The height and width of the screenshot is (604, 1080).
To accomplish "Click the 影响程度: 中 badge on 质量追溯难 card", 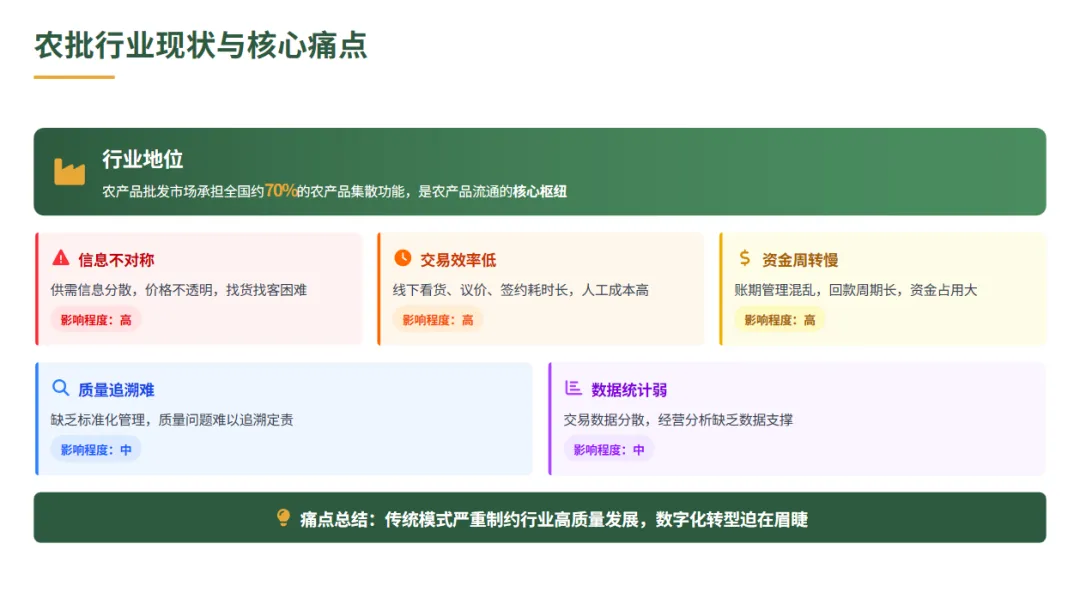I will 96,450.
